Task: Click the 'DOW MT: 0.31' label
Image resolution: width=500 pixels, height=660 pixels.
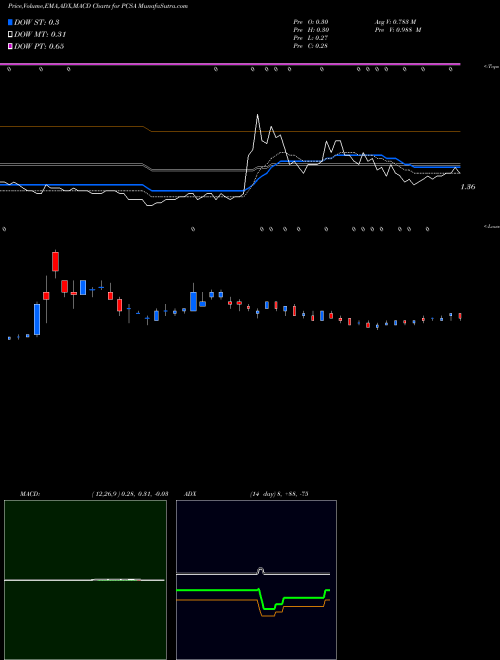Action: click(x=40, y=35)
